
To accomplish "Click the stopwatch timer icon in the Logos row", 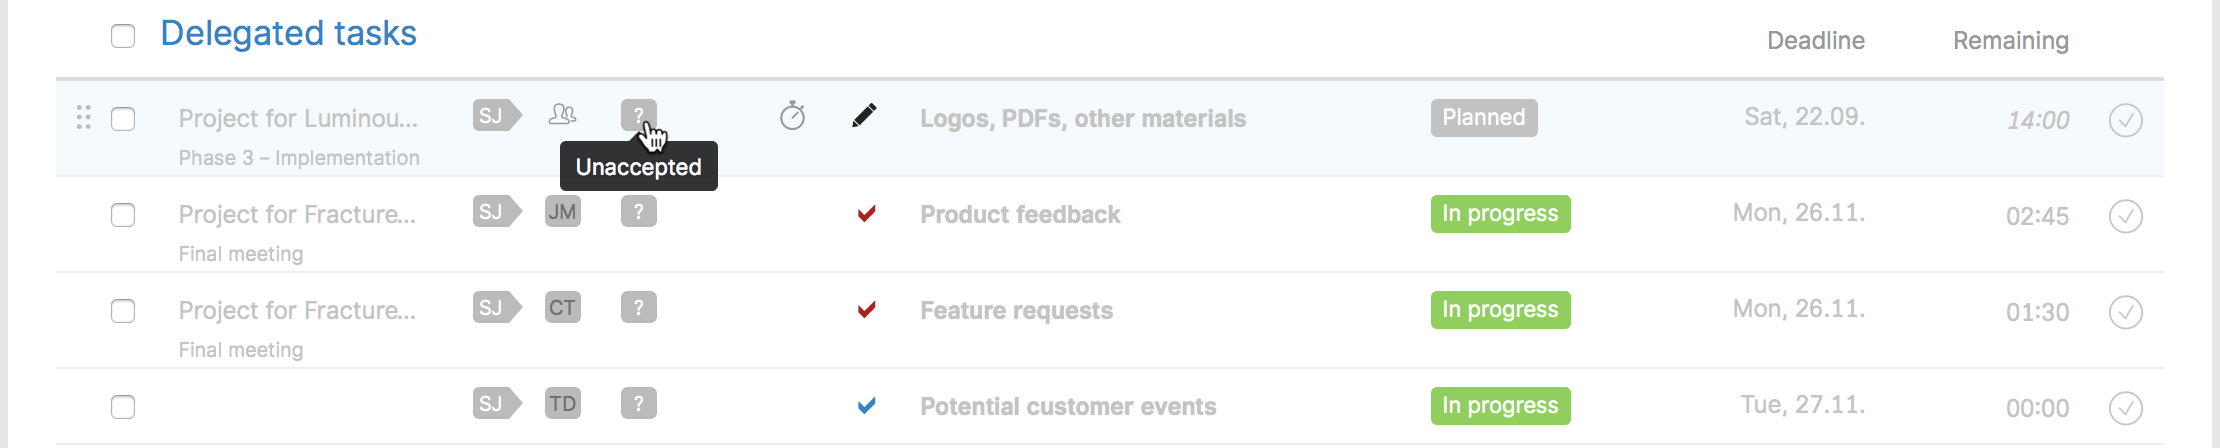I will [792, 116].
